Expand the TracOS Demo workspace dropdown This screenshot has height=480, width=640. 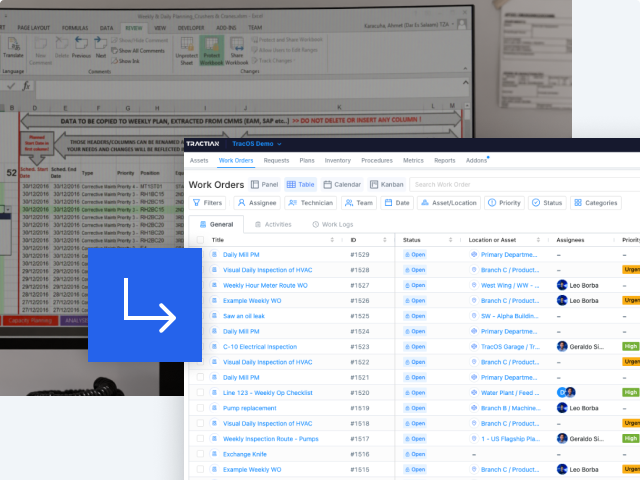click(257, 144)
